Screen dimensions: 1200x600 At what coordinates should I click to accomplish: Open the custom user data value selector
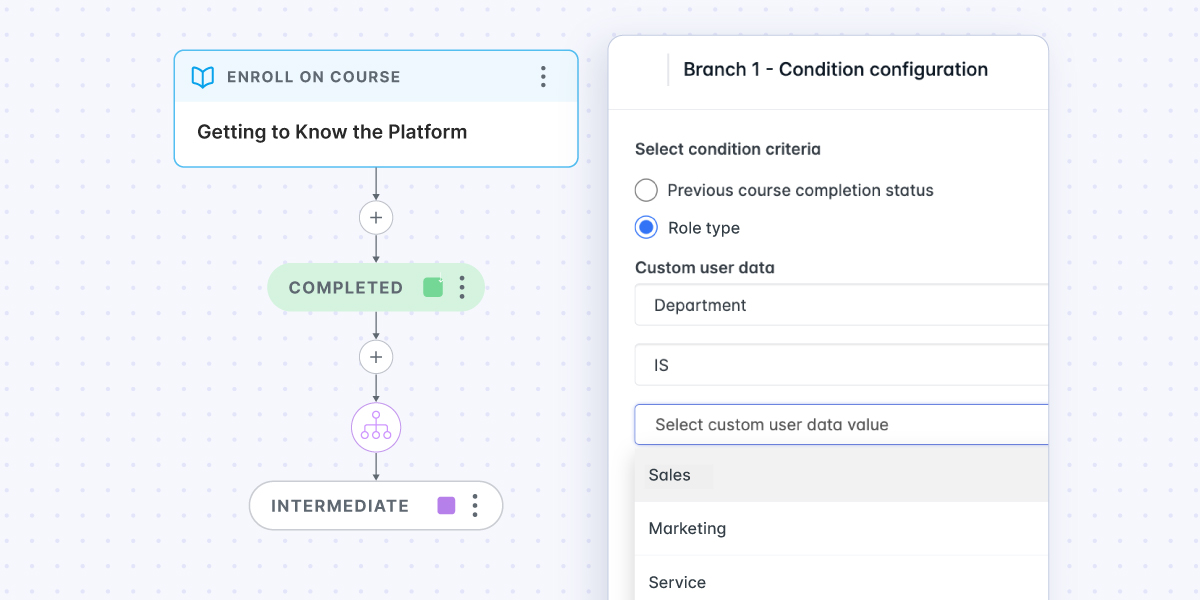pos(840,424)
